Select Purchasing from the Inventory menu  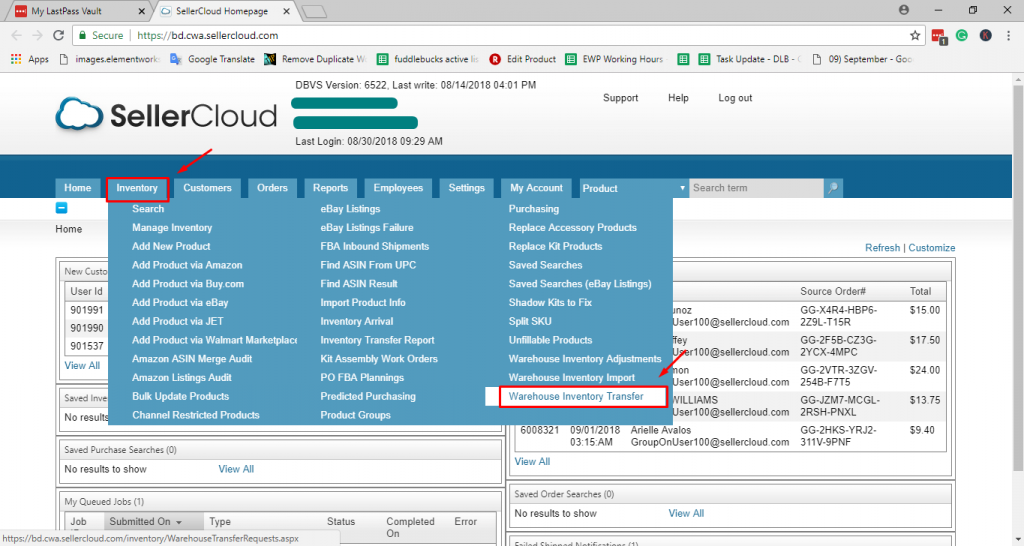coord(534,209)
